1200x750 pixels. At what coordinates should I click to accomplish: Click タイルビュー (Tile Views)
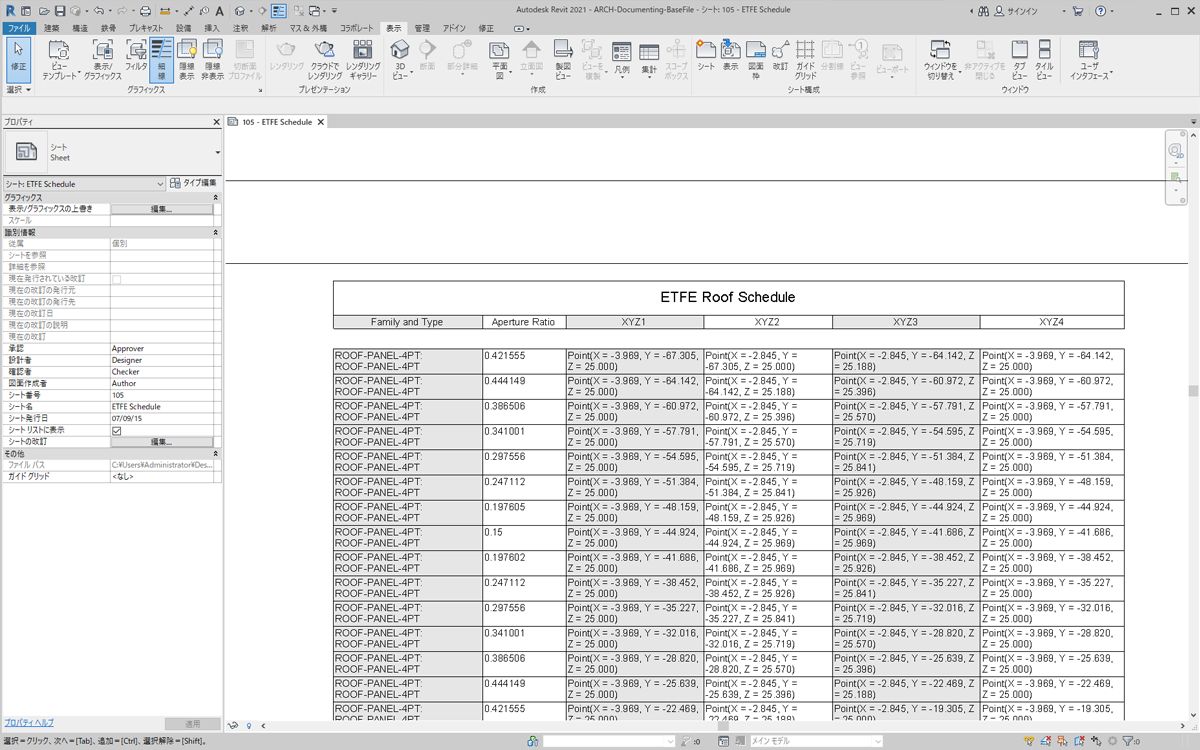1044,60
